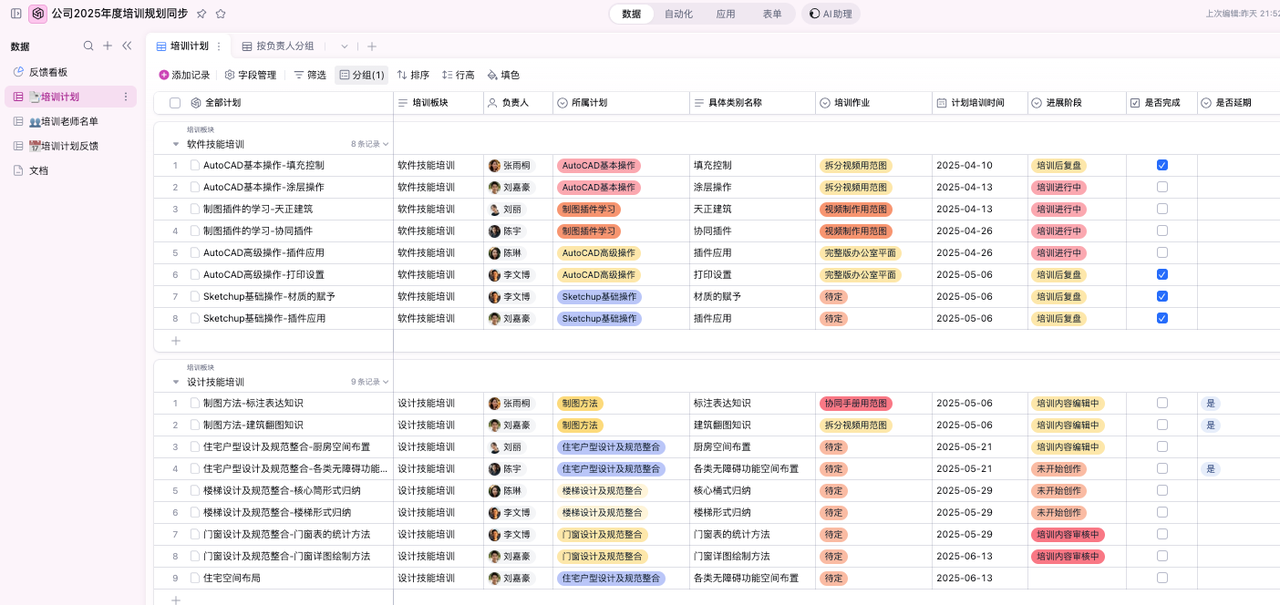Open the AI 助理 assistant
Image resolution: width=1280 pixels, height=605 pixels.
[831, 14]
